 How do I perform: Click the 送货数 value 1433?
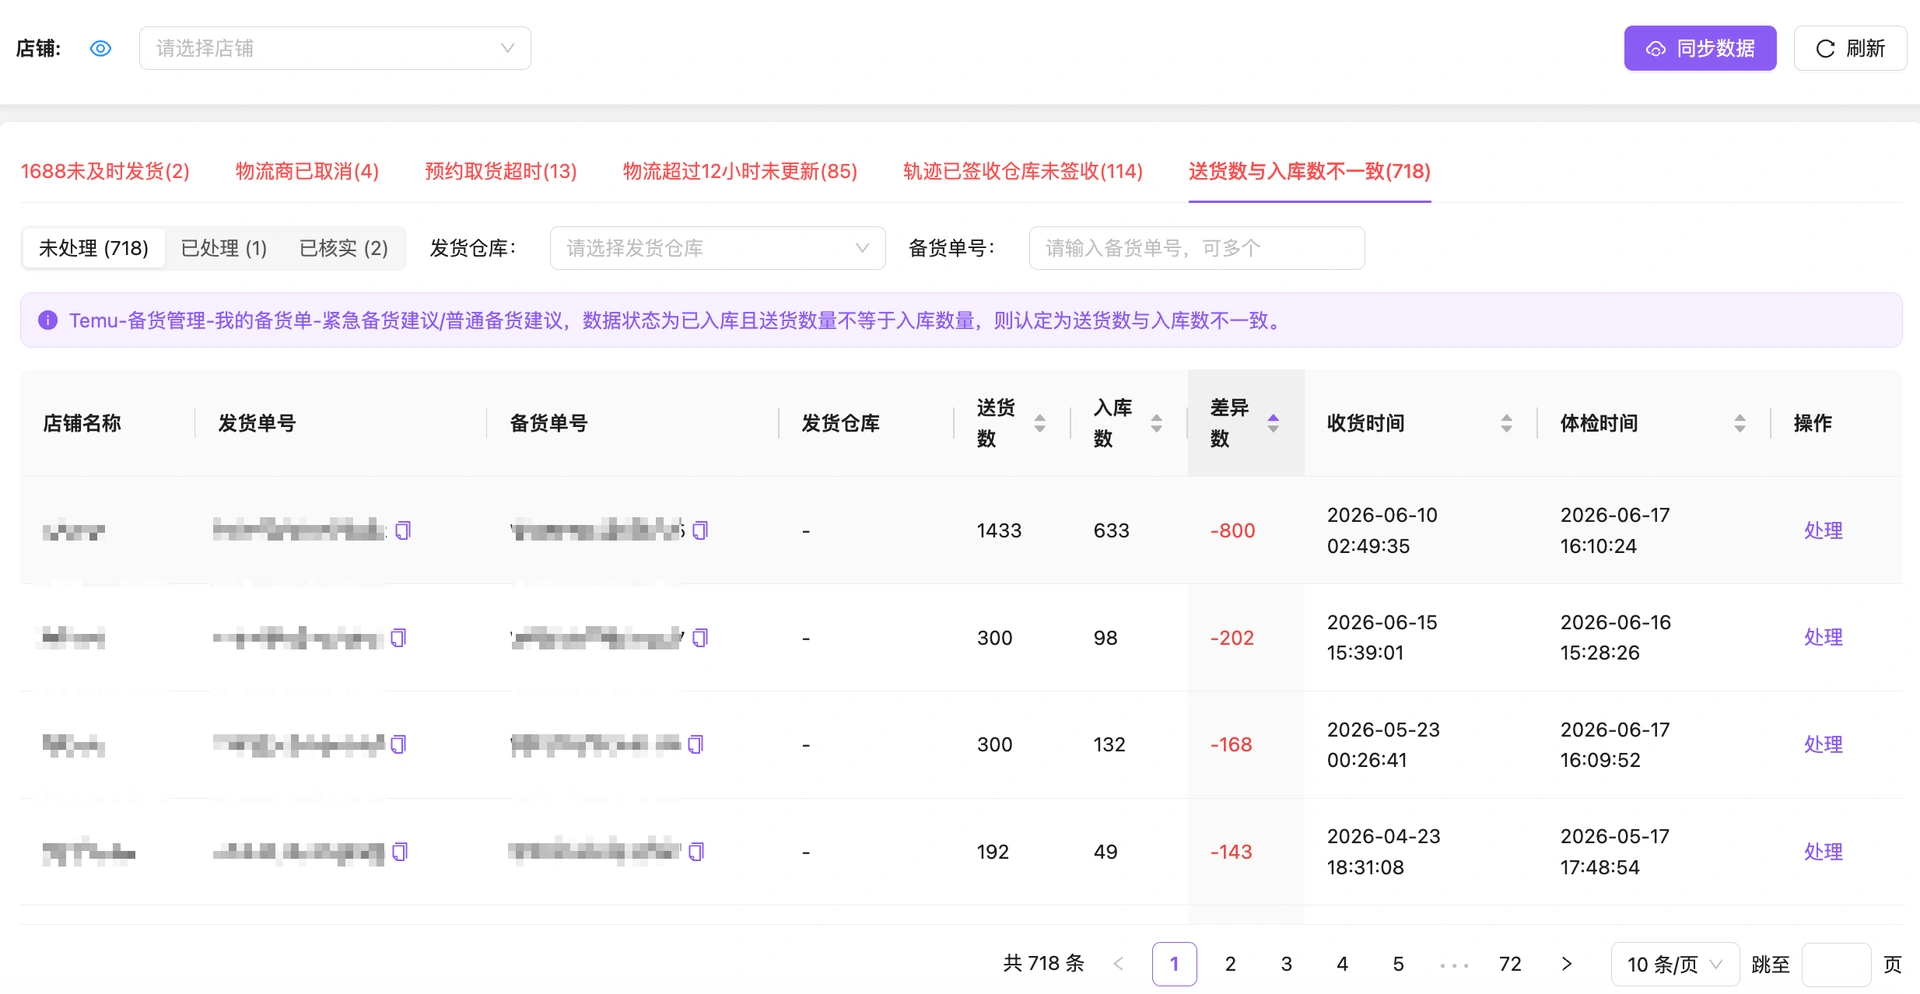[999, 530]
